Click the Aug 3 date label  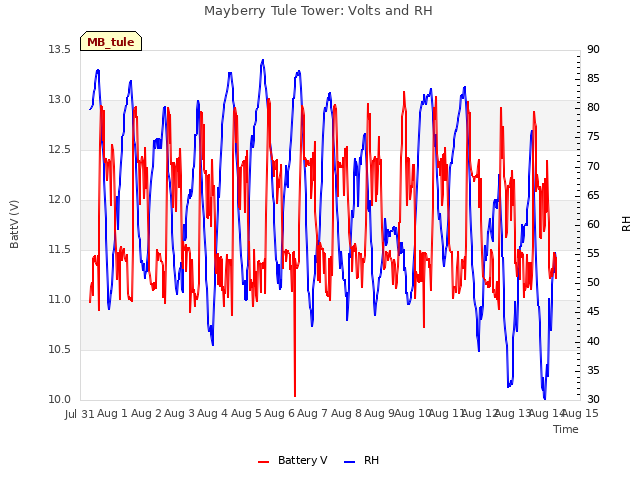click(179, 413)
